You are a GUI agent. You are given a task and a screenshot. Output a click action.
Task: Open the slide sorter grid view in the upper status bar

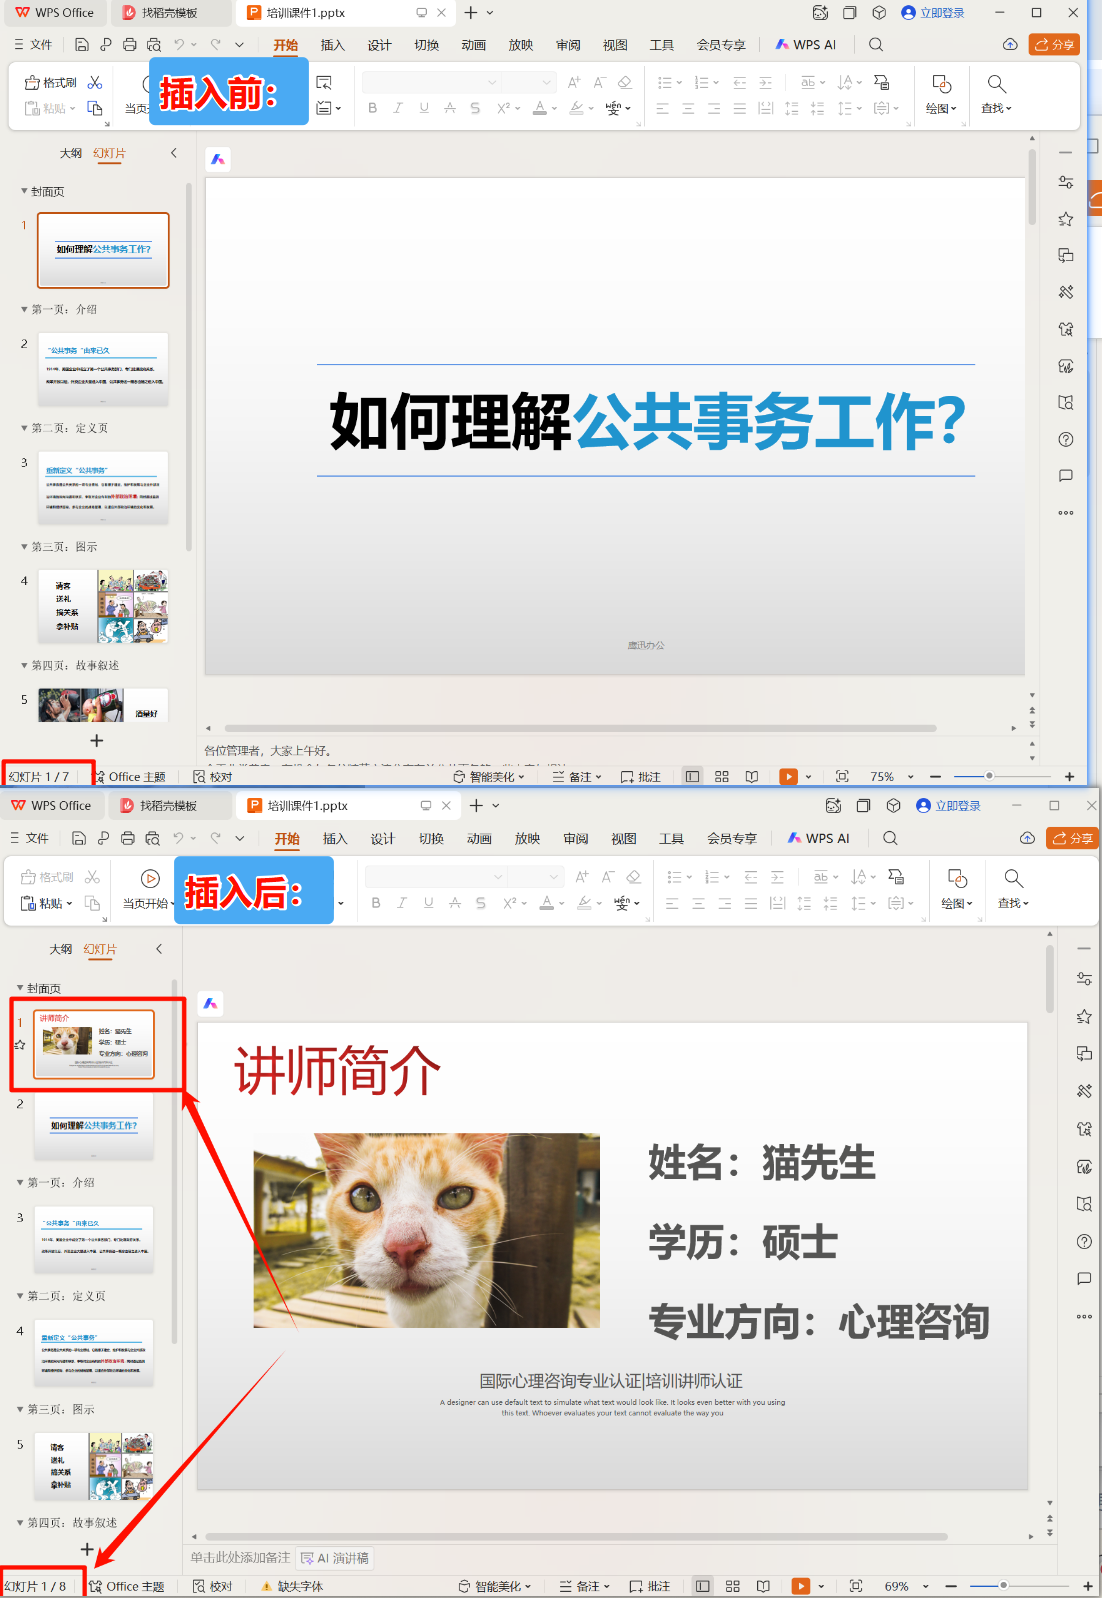tap(722, 777)
